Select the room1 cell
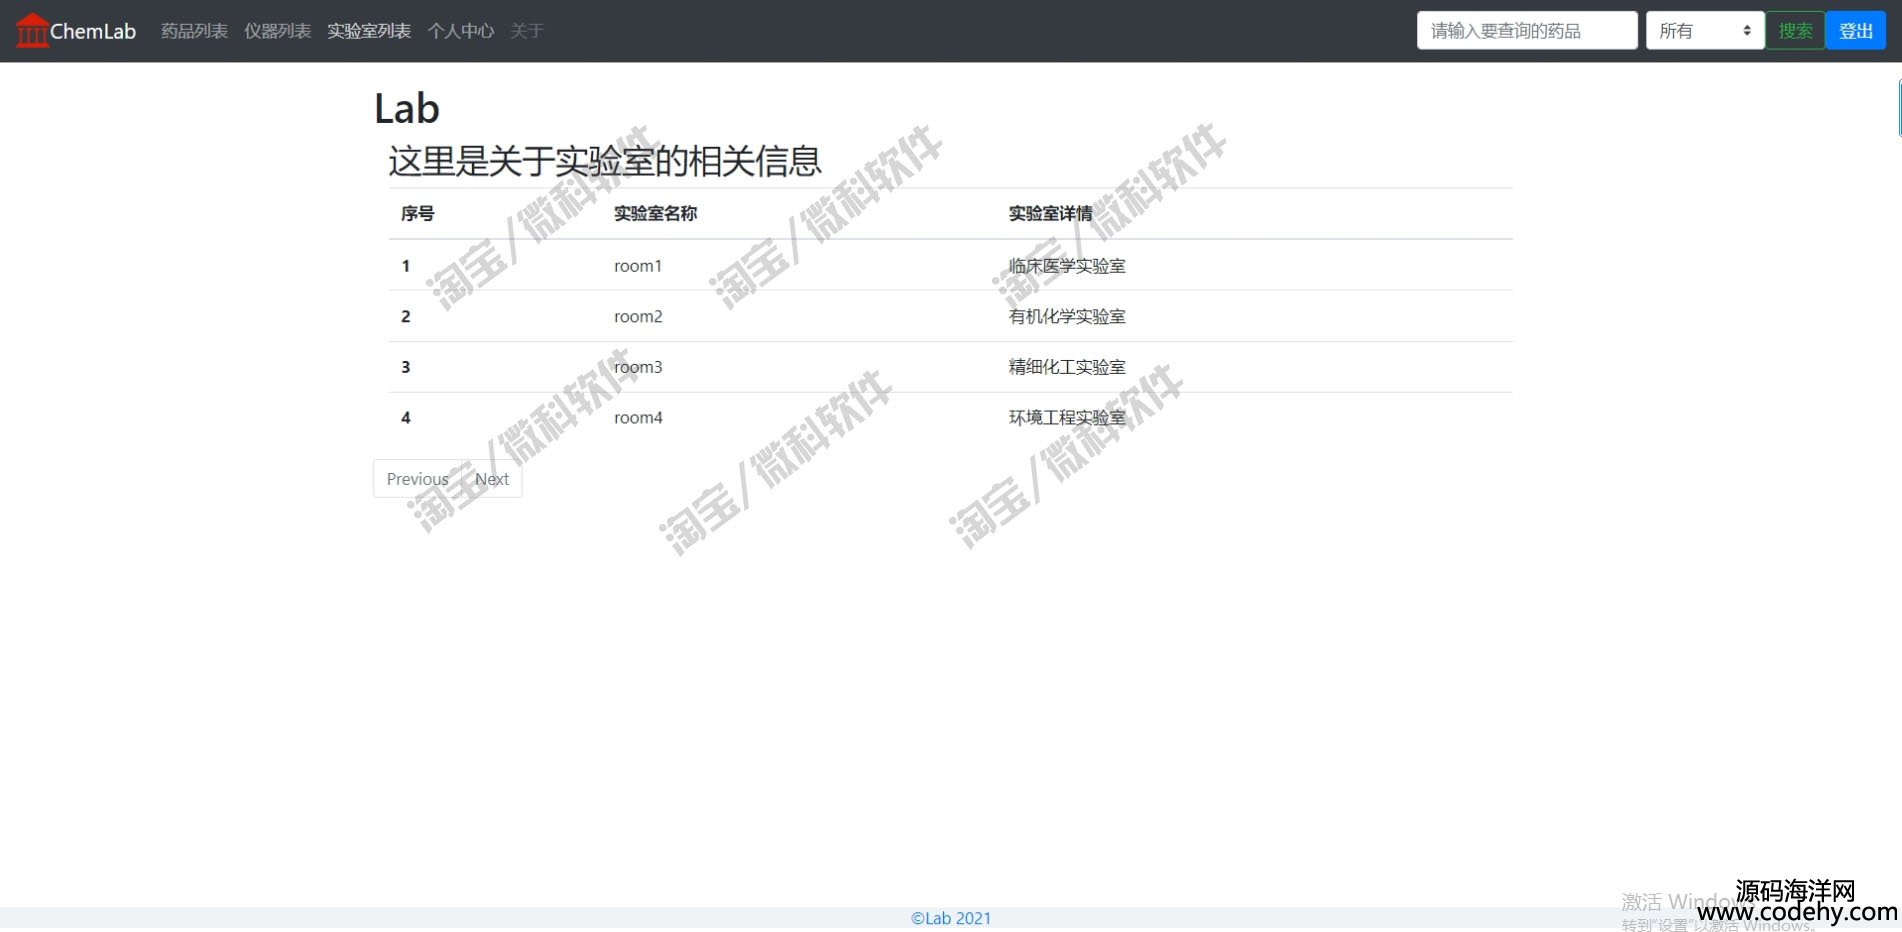Viewport: 1902px width, 932px height. [x=638, y=266]
